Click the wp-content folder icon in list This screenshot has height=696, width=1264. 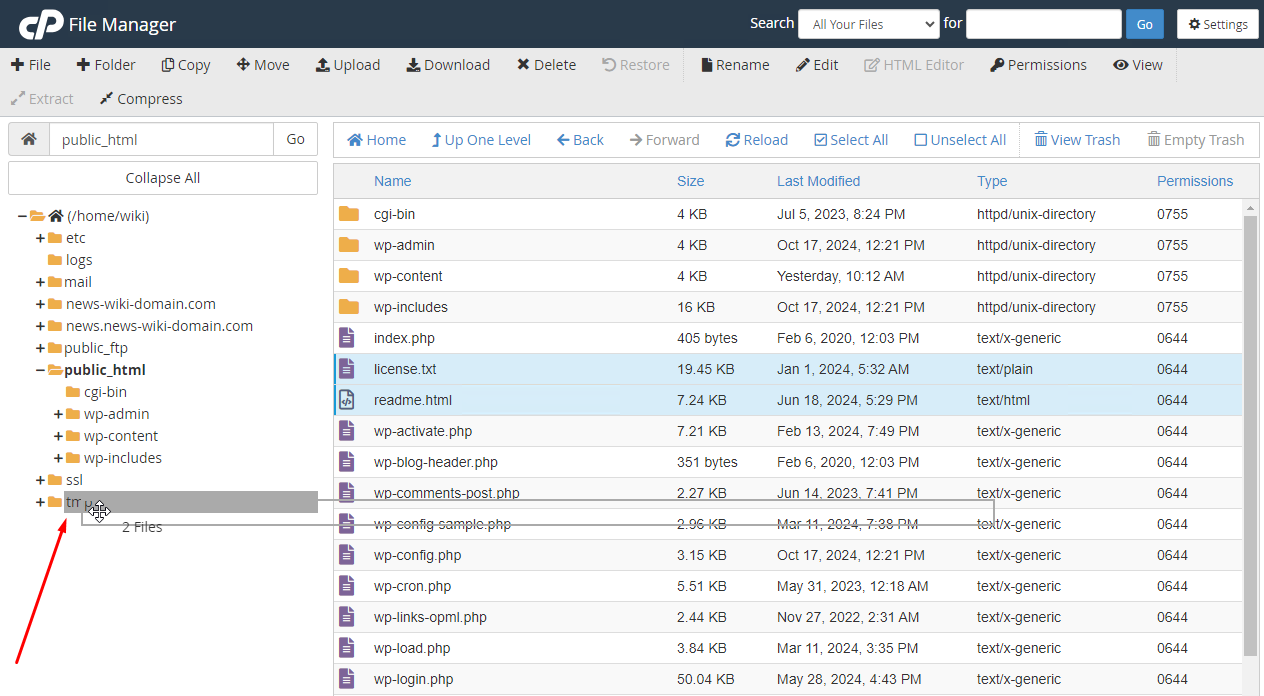(348, 276)
